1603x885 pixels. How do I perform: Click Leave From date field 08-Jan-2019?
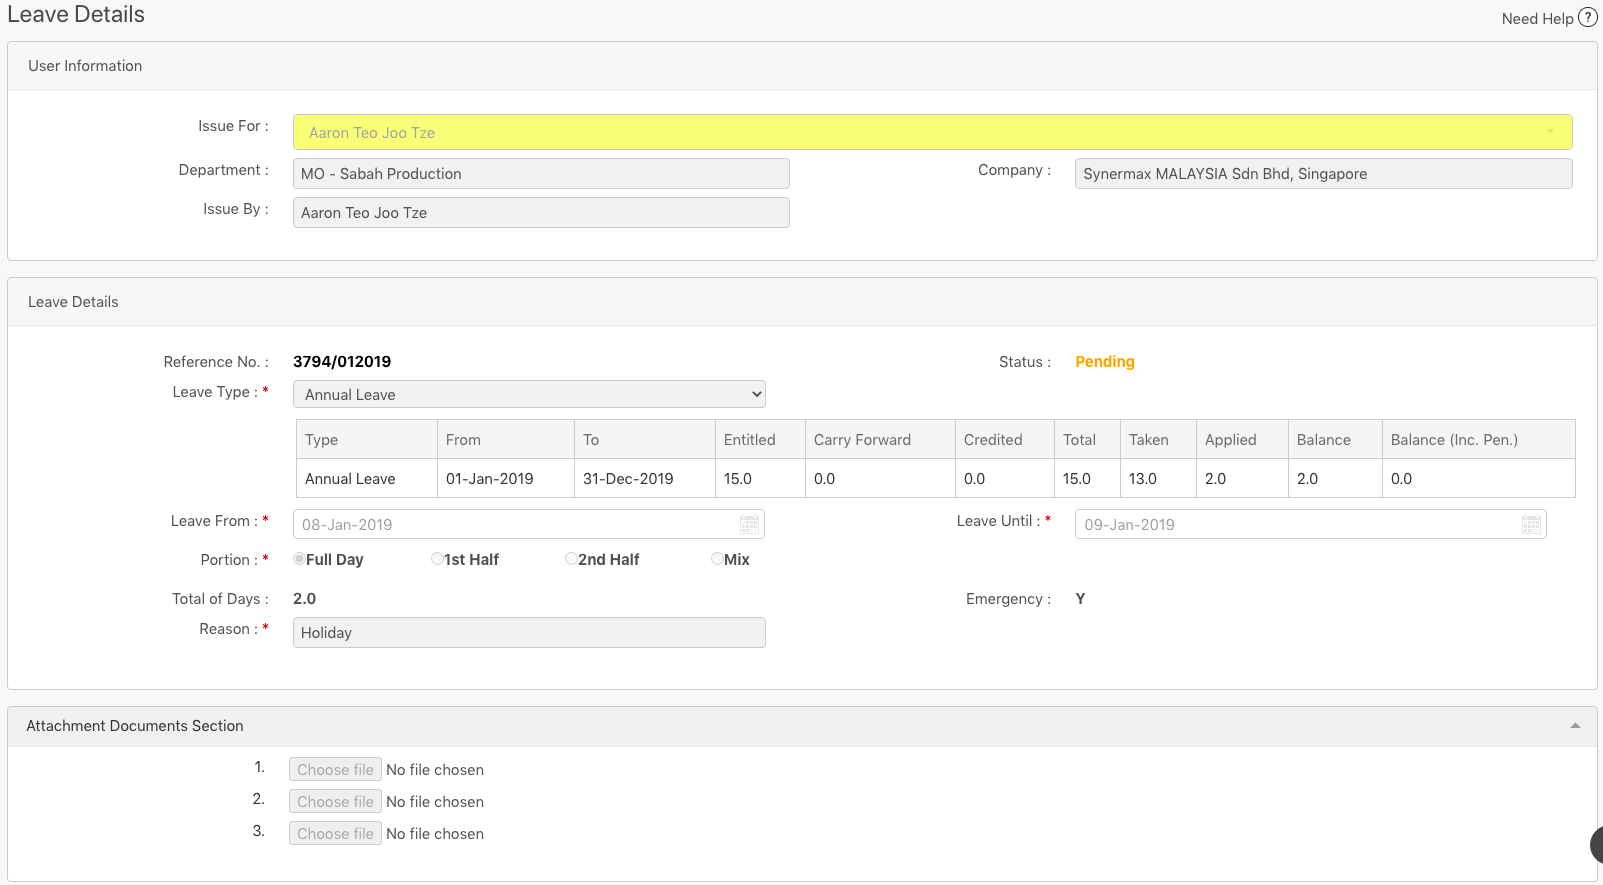[x=529, y=524]
